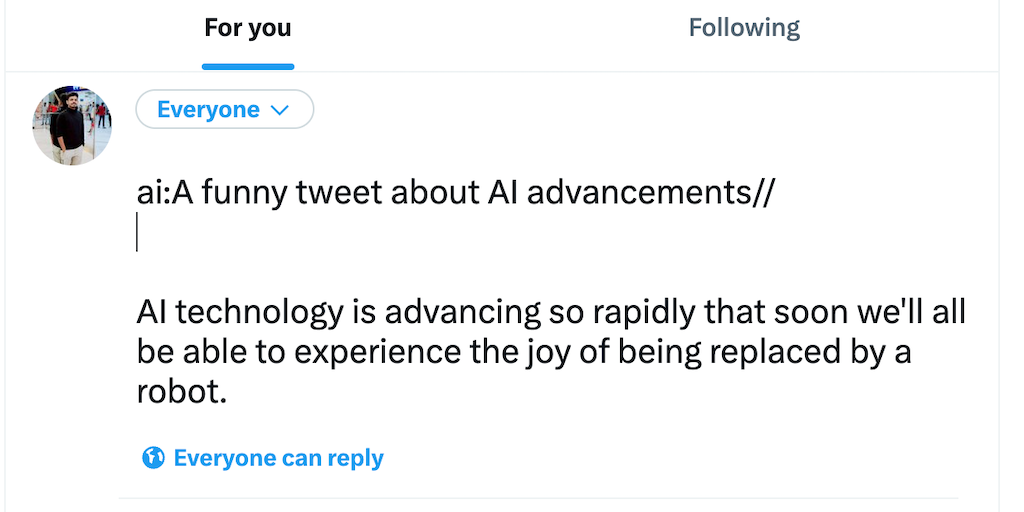Click the word "robot." in the tweet
The image size is (1024, 512).
point(182,392)
